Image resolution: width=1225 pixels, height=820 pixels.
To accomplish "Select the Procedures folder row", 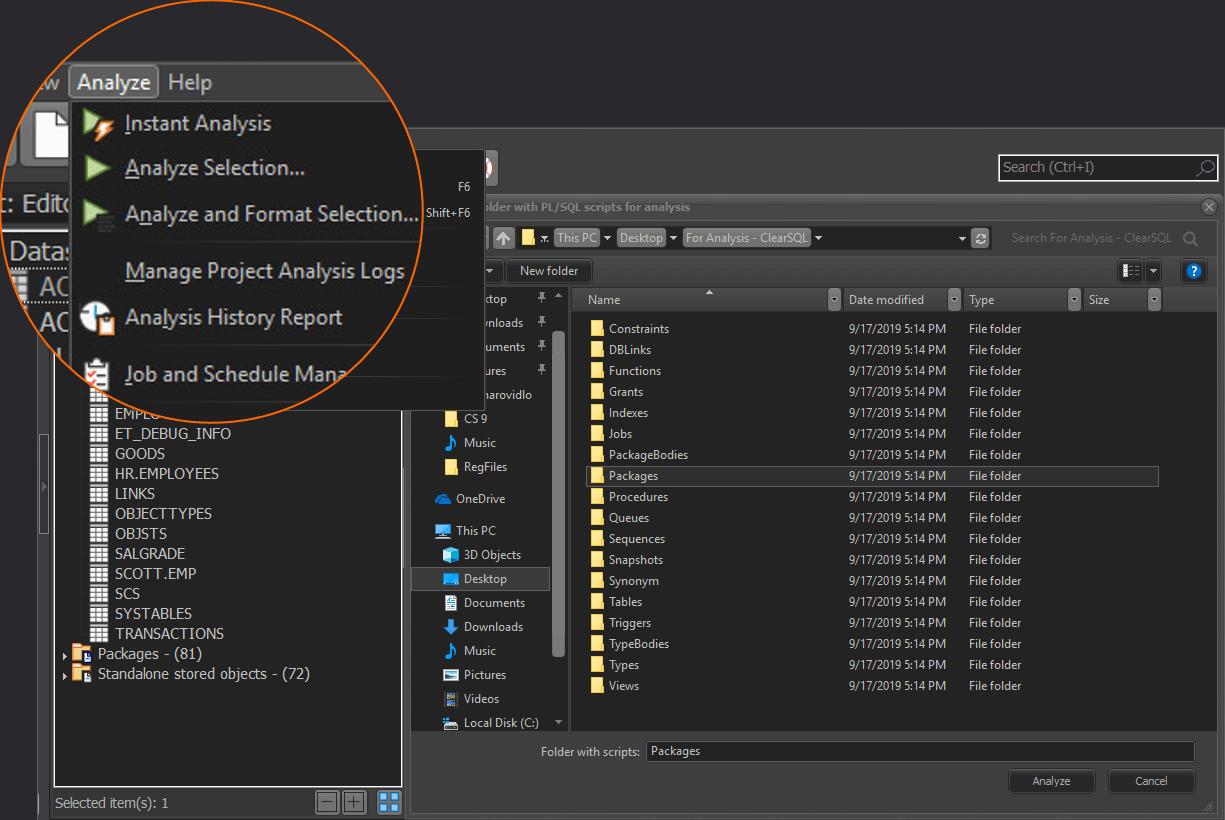I will 872,497.
